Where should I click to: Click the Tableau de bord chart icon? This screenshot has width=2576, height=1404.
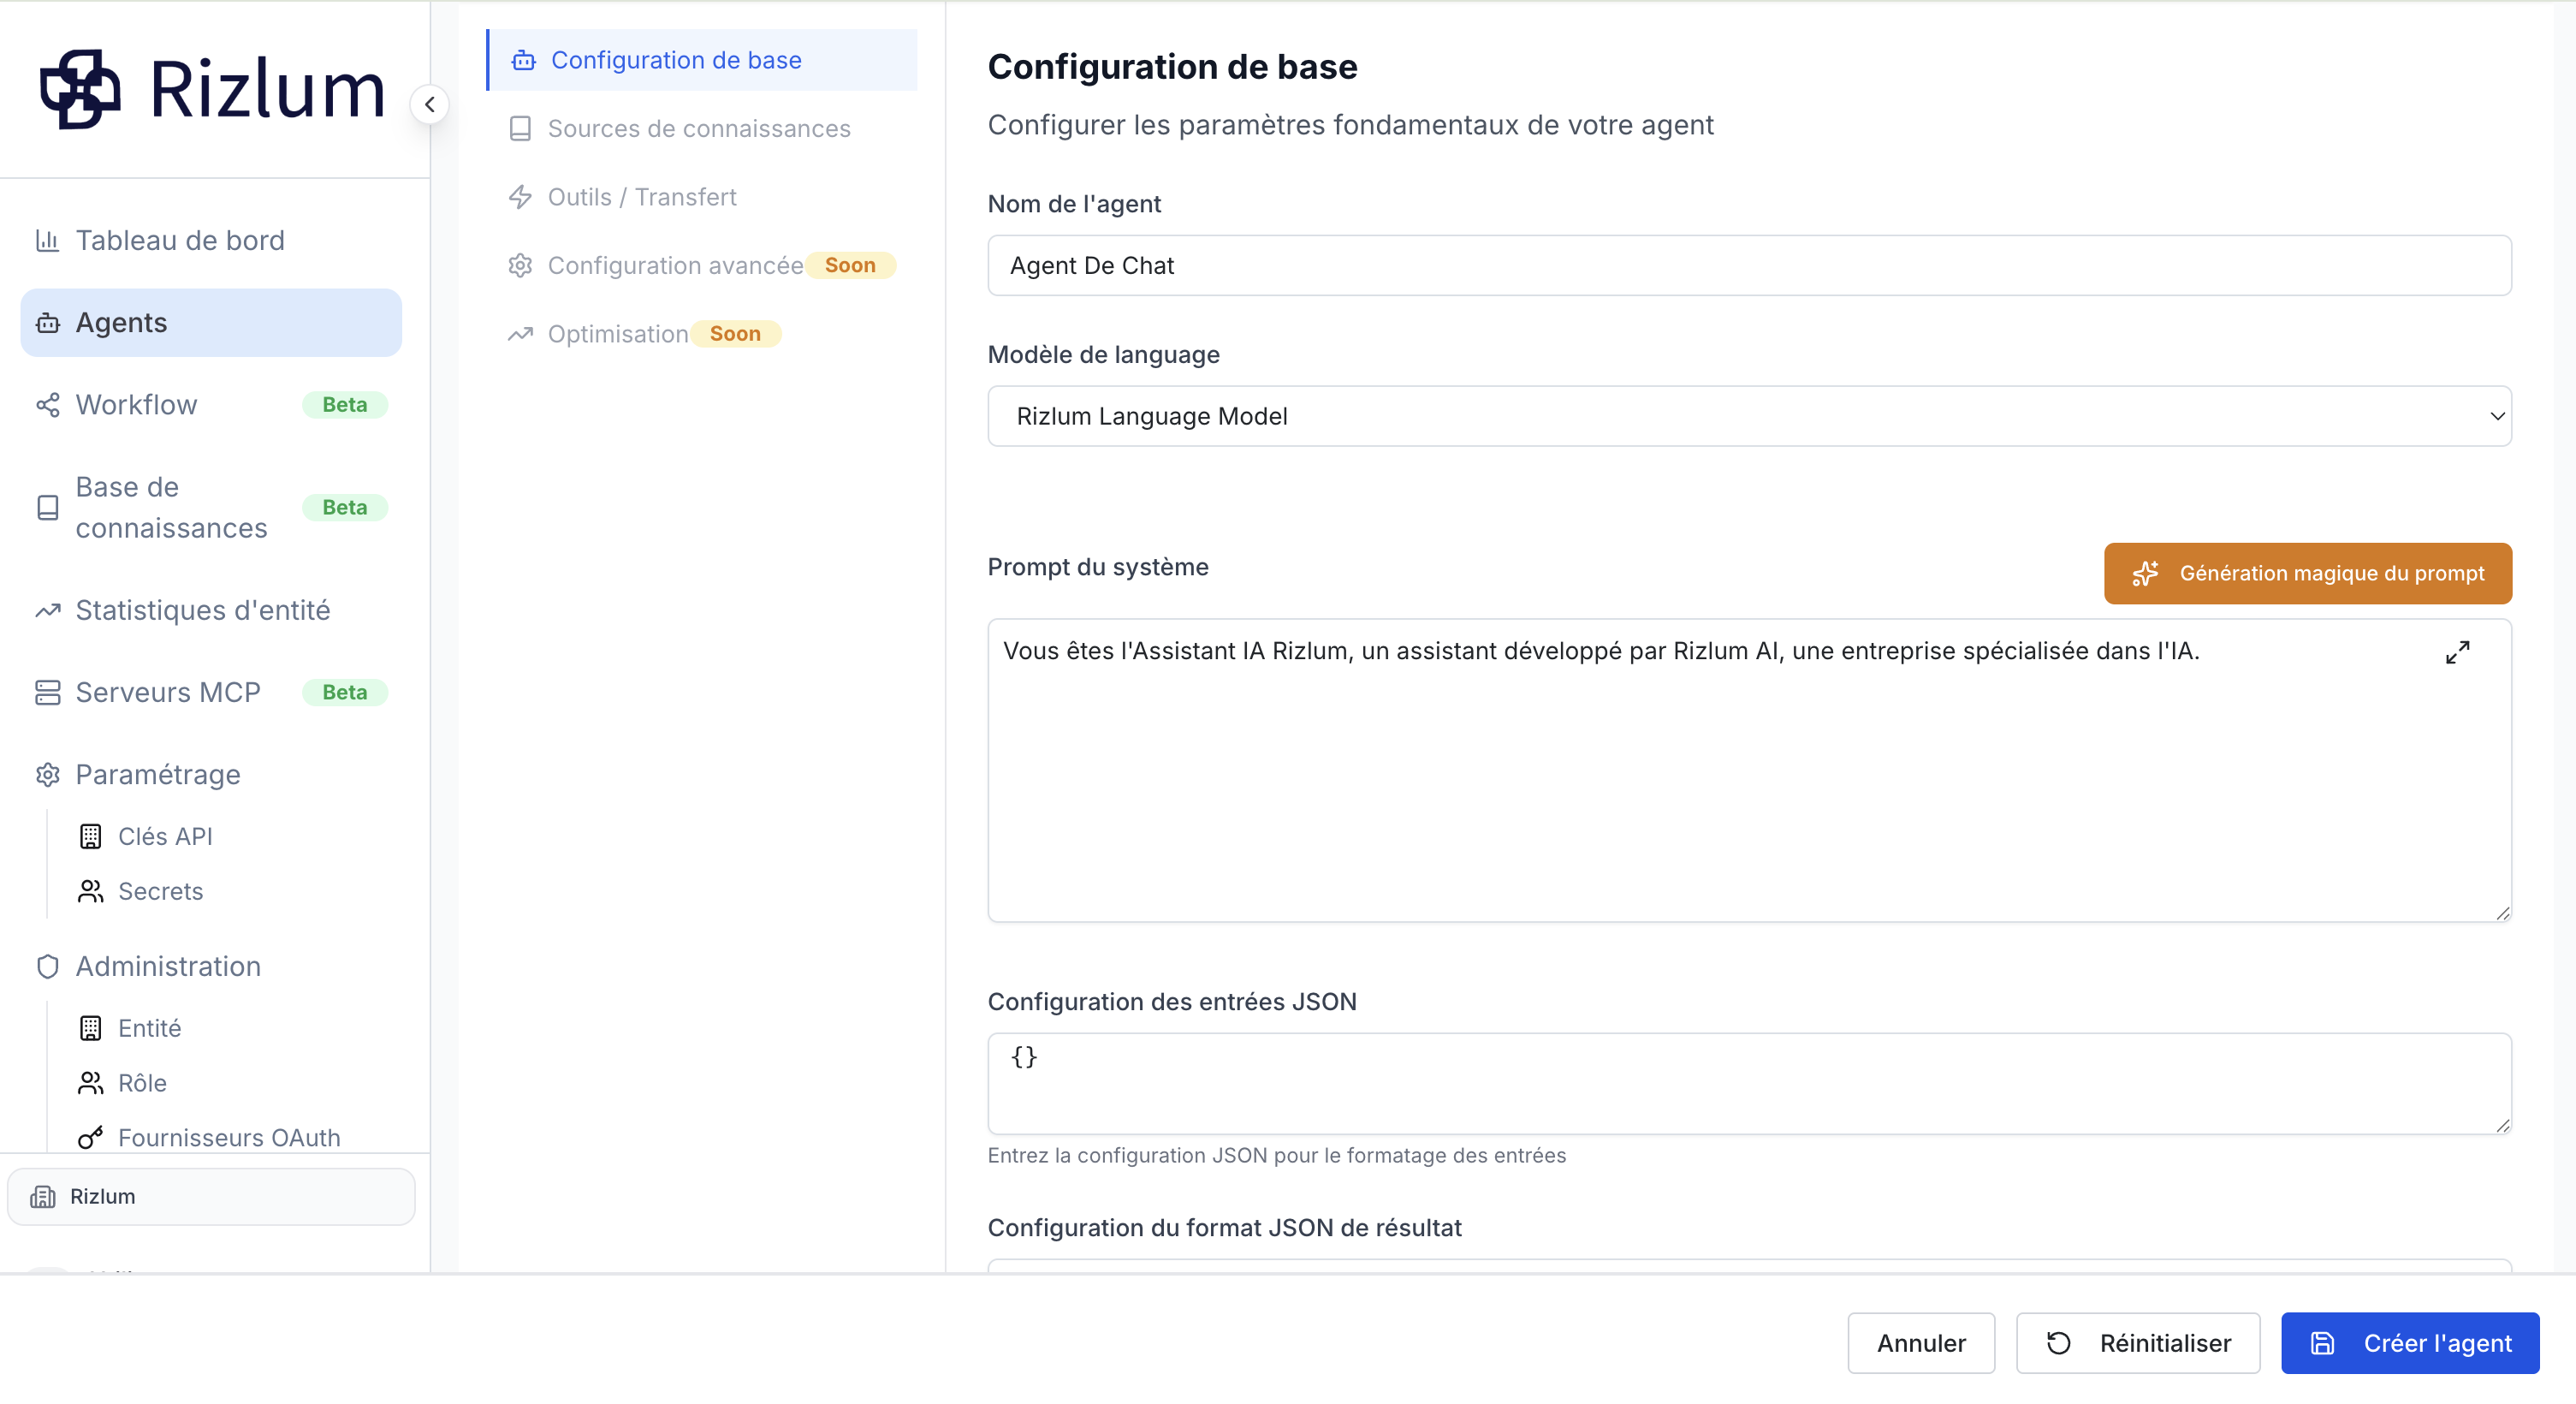(47, 240)
